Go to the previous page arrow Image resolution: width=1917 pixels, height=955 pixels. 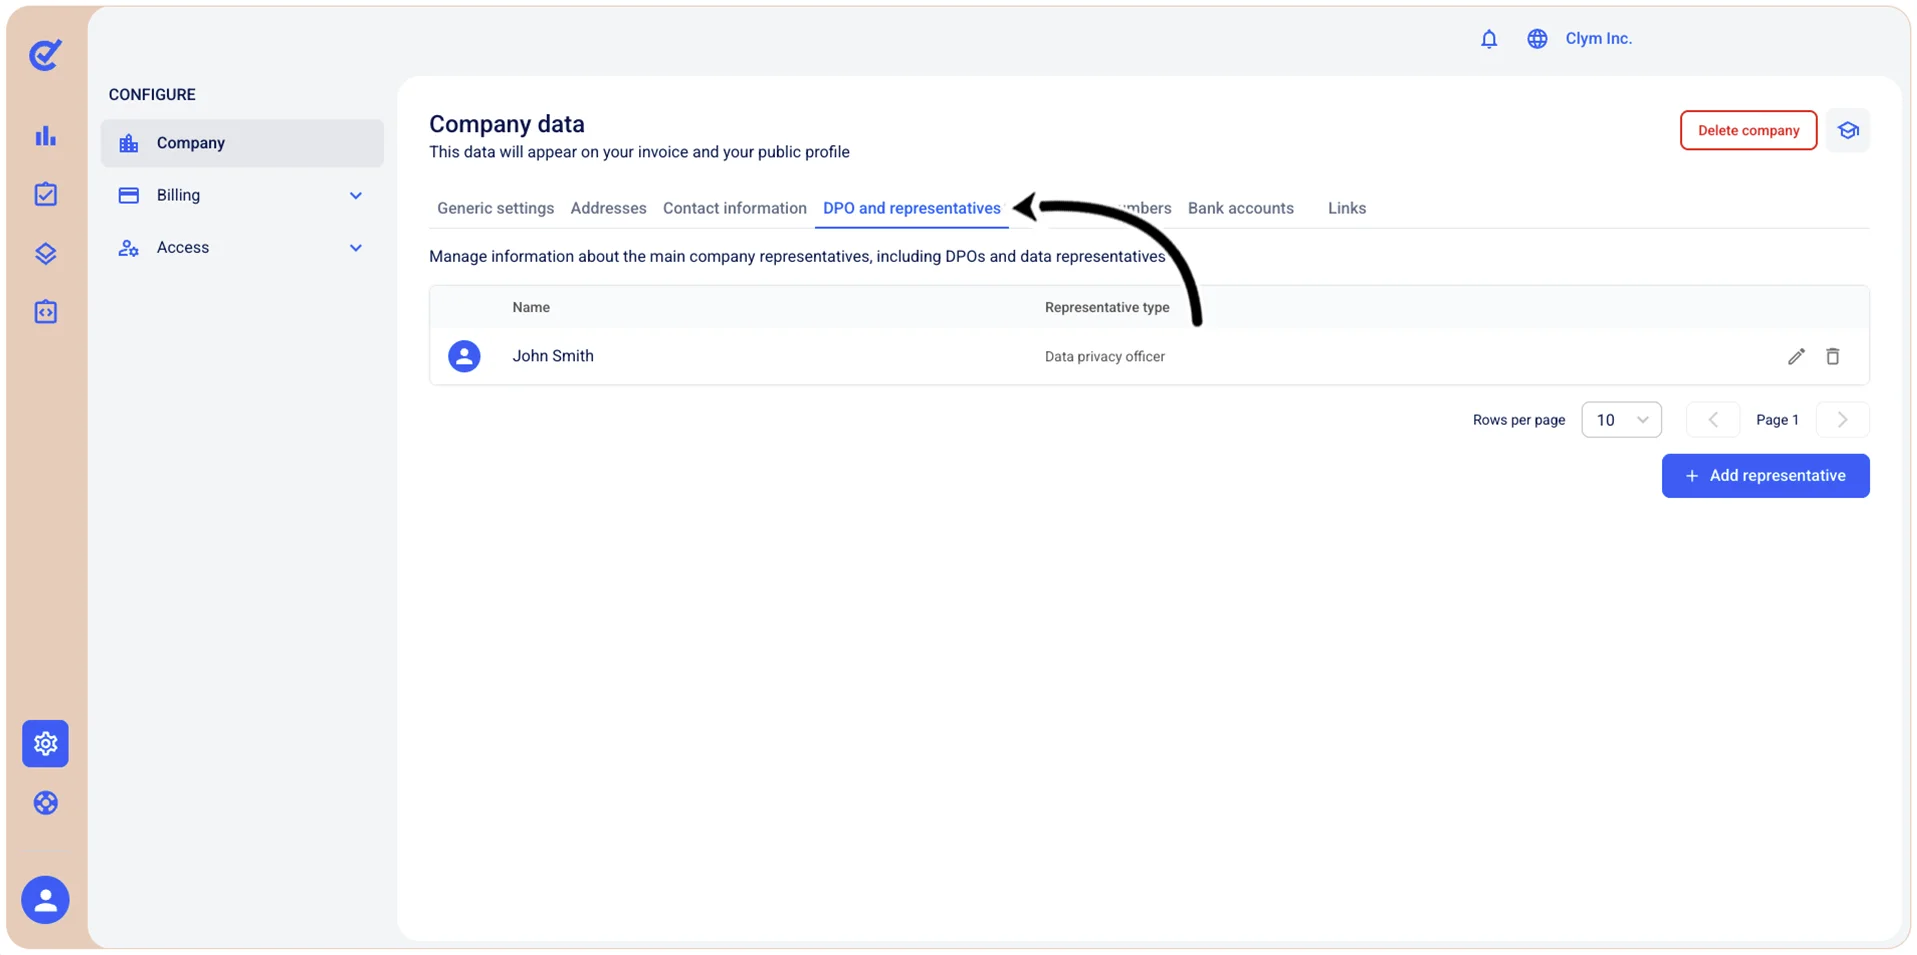[1712, 420]
